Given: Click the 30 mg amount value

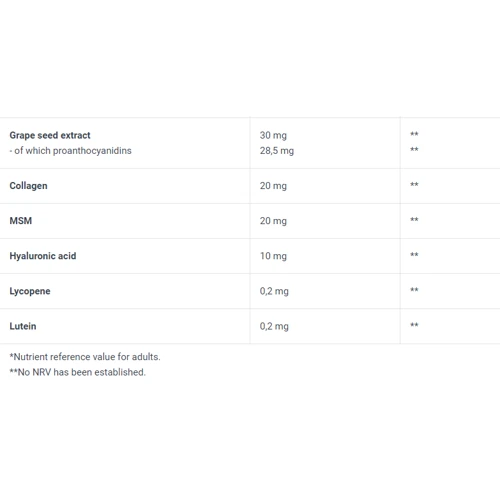Looking at the screenshot, I should 273,135.
